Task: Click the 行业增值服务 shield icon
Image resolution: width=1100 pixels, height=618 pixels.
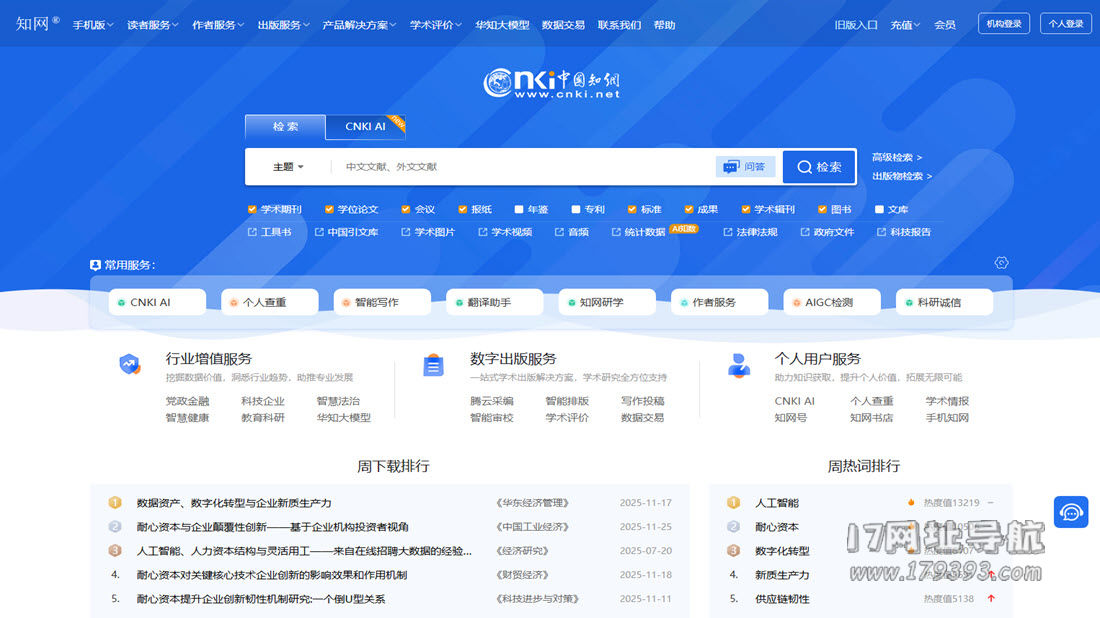Action: pos(130,365)
